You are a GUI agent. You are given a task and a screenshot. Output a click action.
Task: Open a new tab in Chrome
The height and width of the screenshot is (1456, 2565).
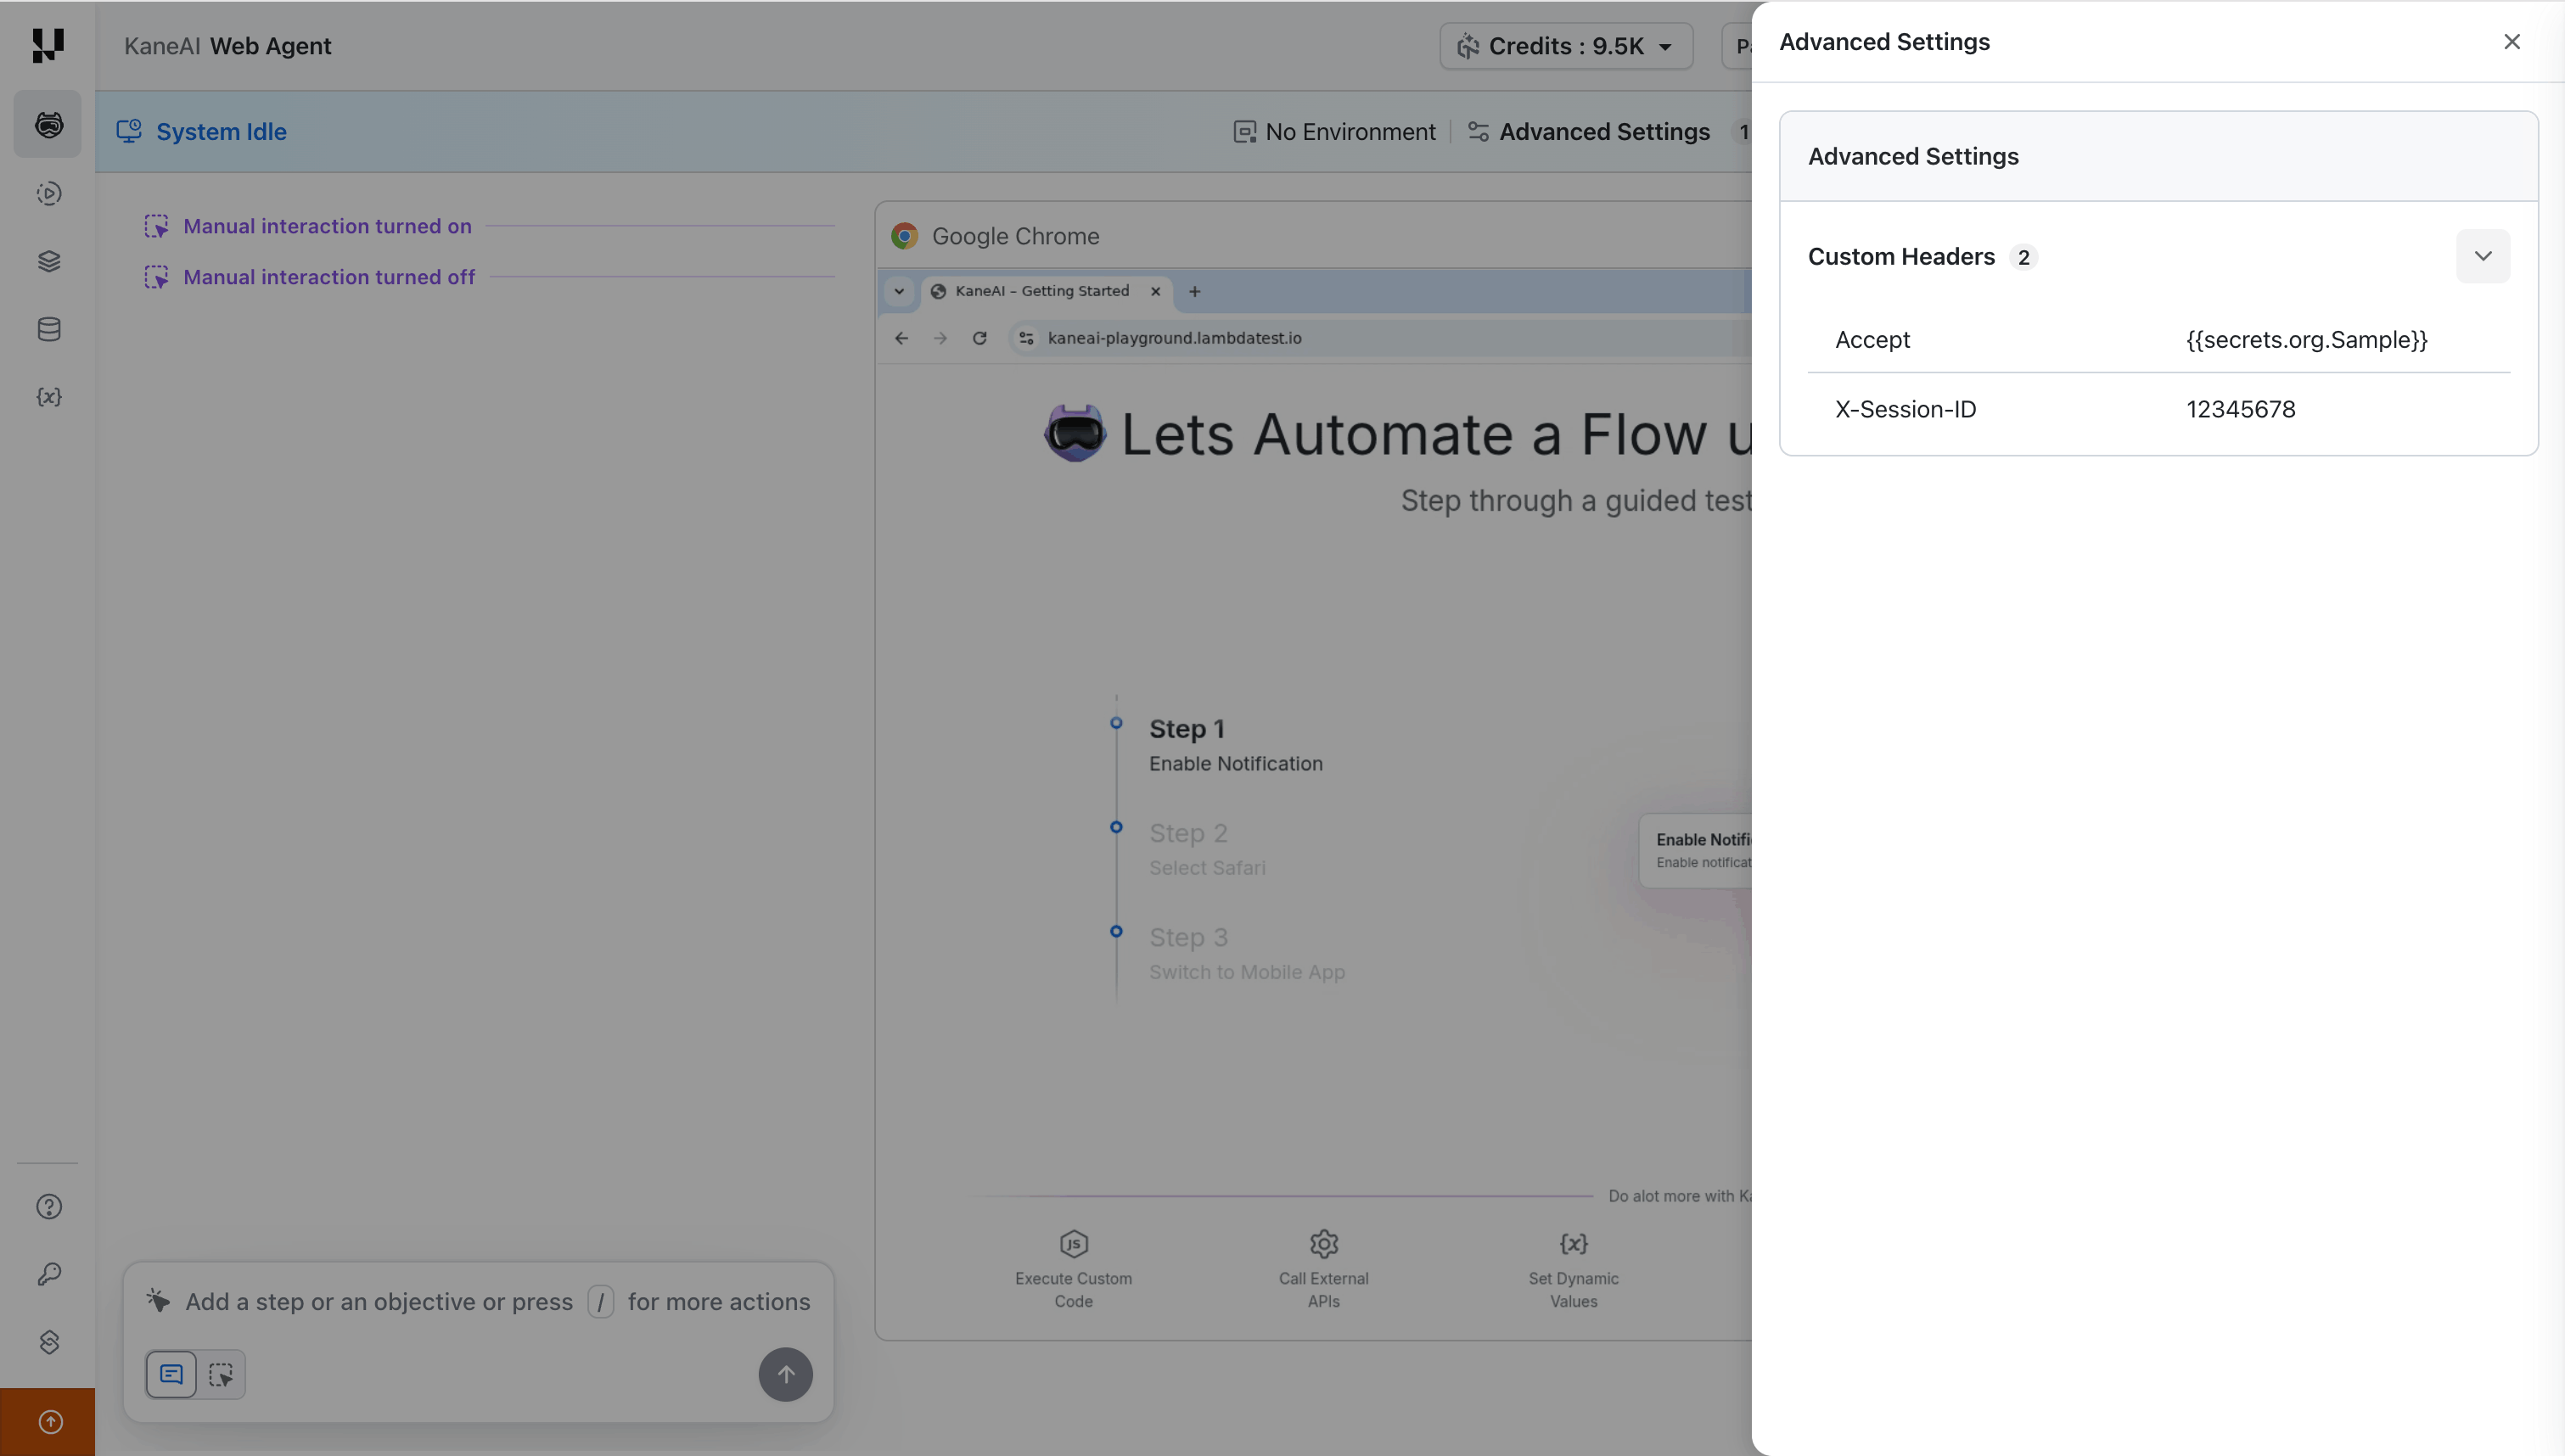tap(1194, 291)
